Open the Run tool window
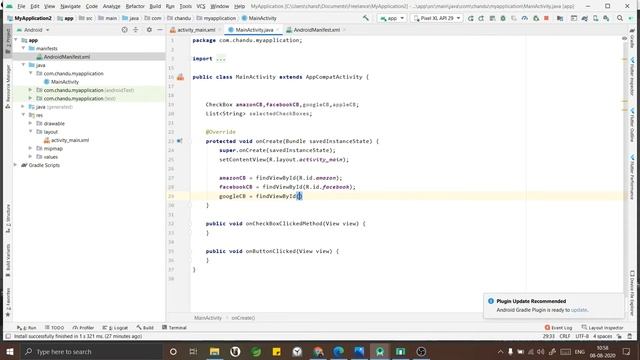Viewport: 640px width, 360px height. [x=27, y=327]
